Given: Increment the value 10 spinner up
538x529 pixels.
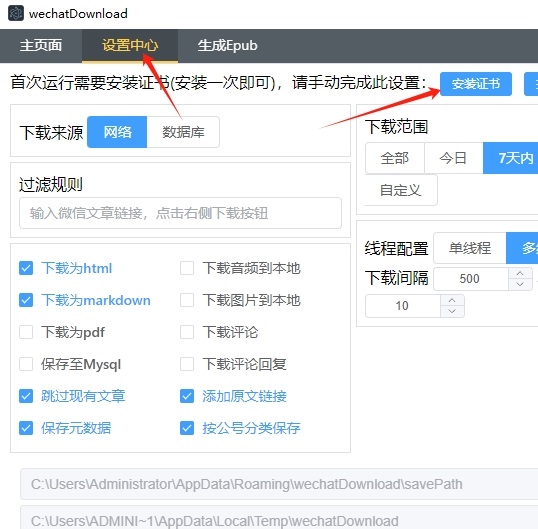Looking at the screenshot, I should click(x=452, y=300).
